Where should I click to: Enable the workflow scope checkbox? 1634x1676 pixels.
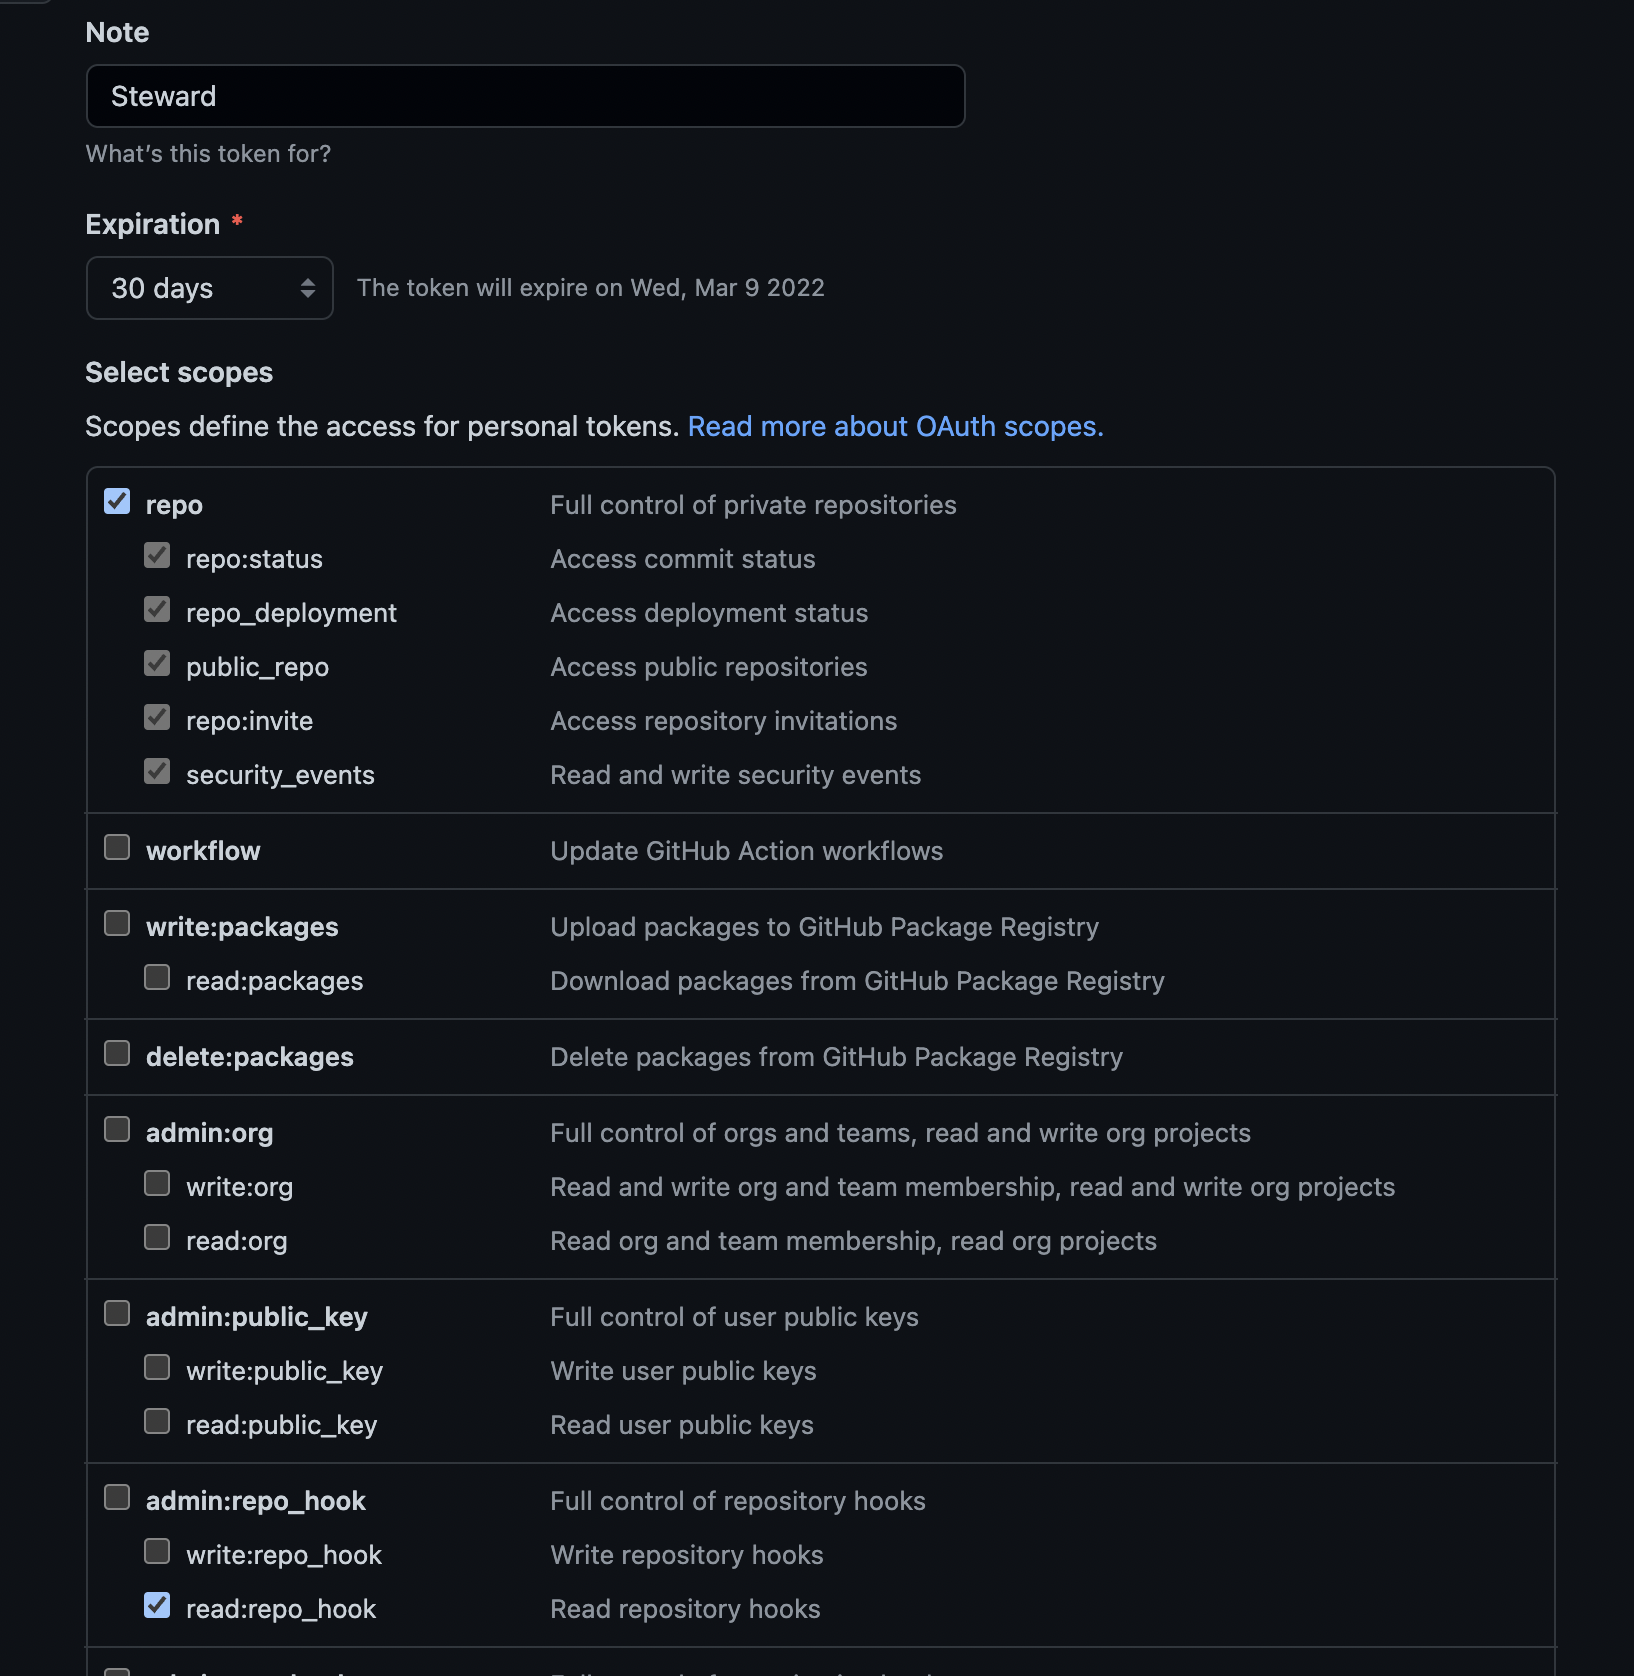pyautogui.click(x=117, y=847)
